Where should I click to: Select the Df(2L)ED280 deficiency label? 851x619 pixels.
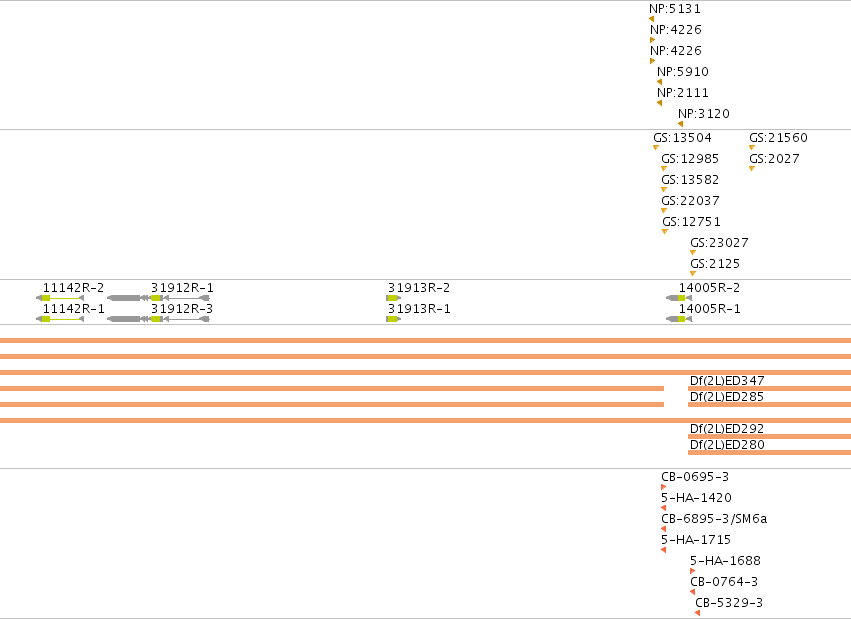click(x=727, y=445)
